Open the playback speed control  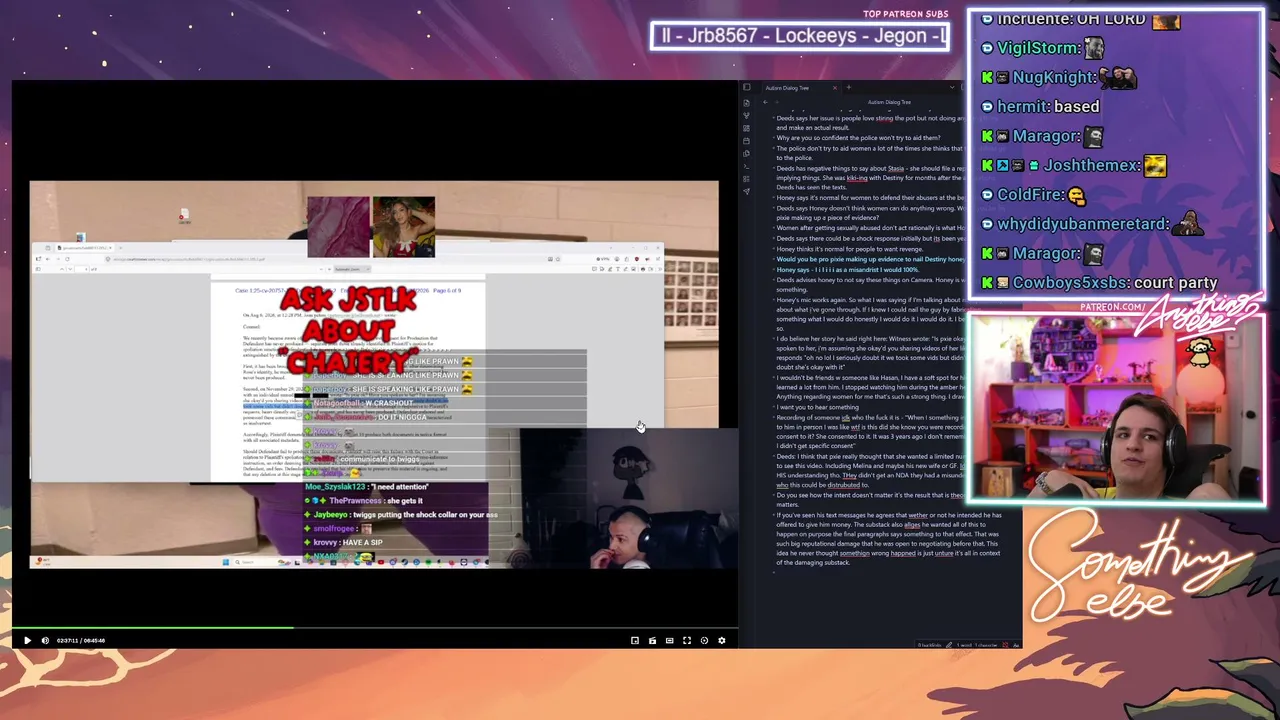coord(704,640)
